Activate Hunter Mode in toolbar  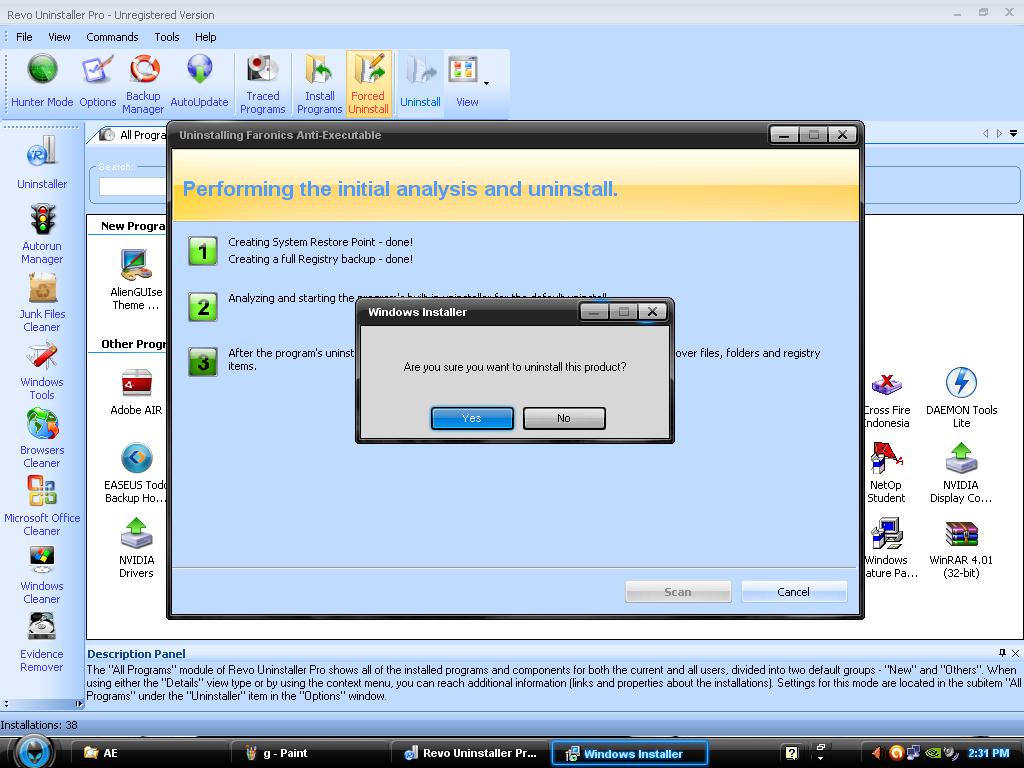click(x=42, y=81)
